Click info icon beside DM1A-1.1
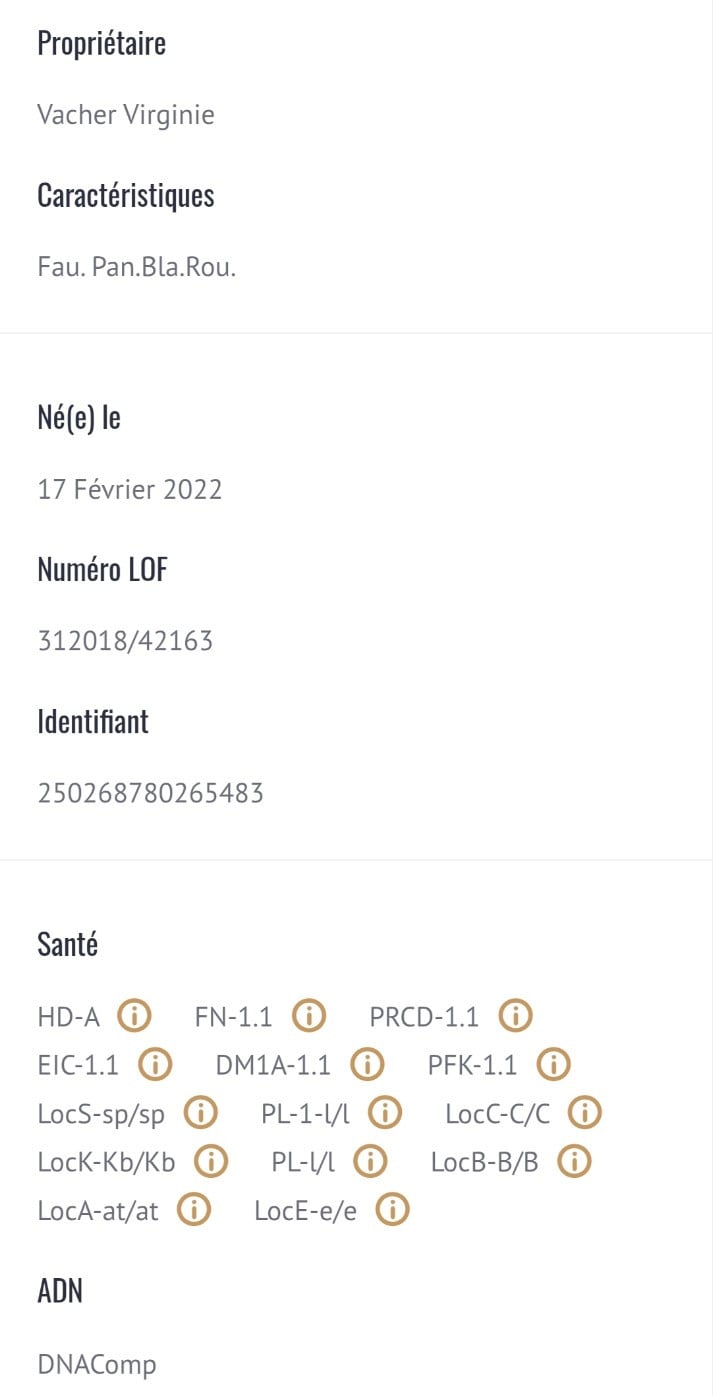This screenshot has width=713, height=1400. coord(367,1065)
